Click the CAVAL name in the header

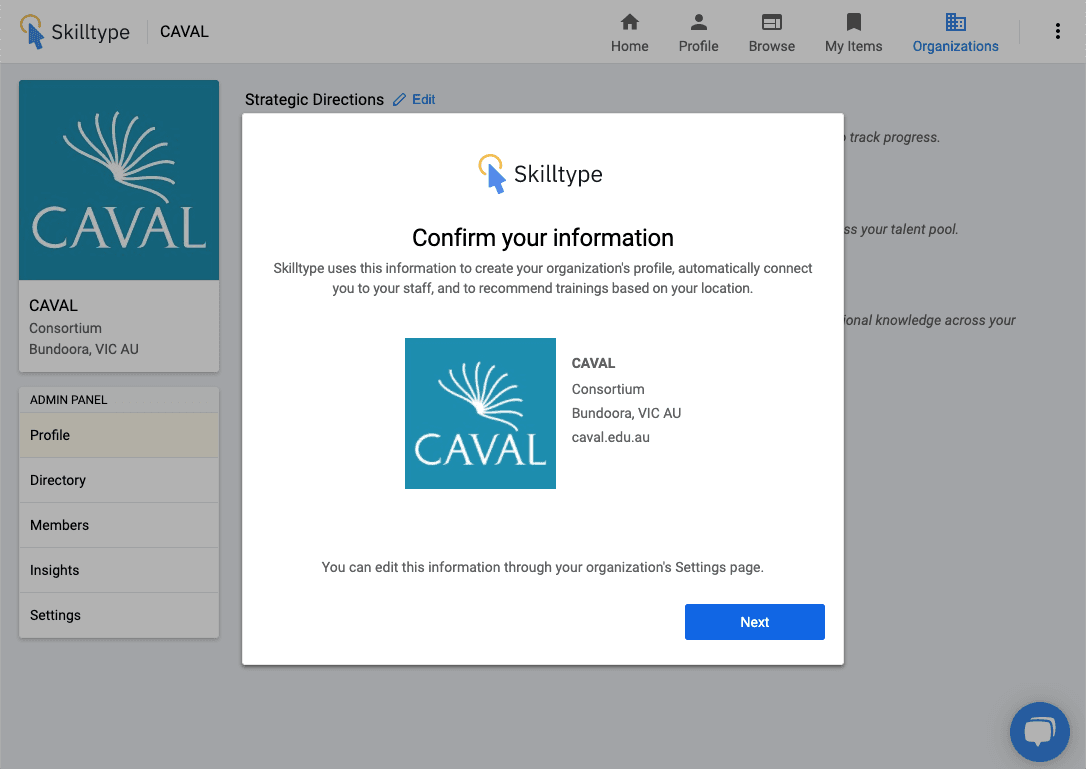pos(184,32)
